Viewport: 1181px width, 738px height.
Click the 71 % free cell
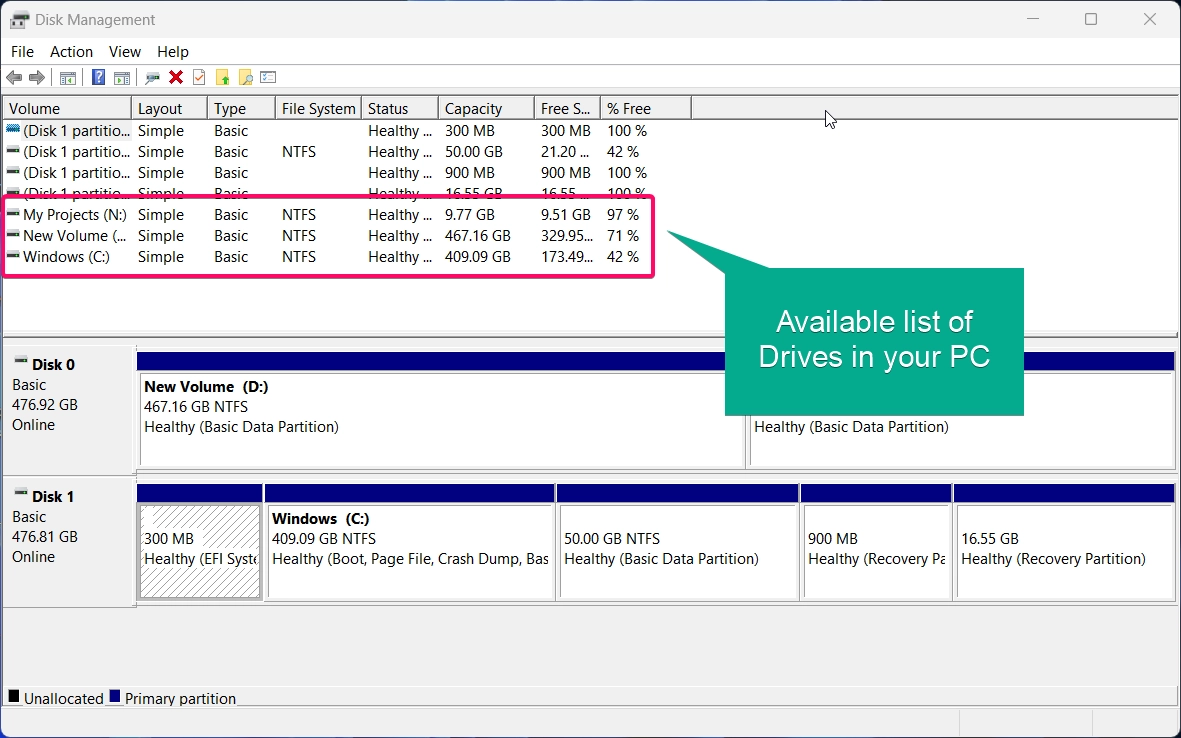tap(623, 236)
